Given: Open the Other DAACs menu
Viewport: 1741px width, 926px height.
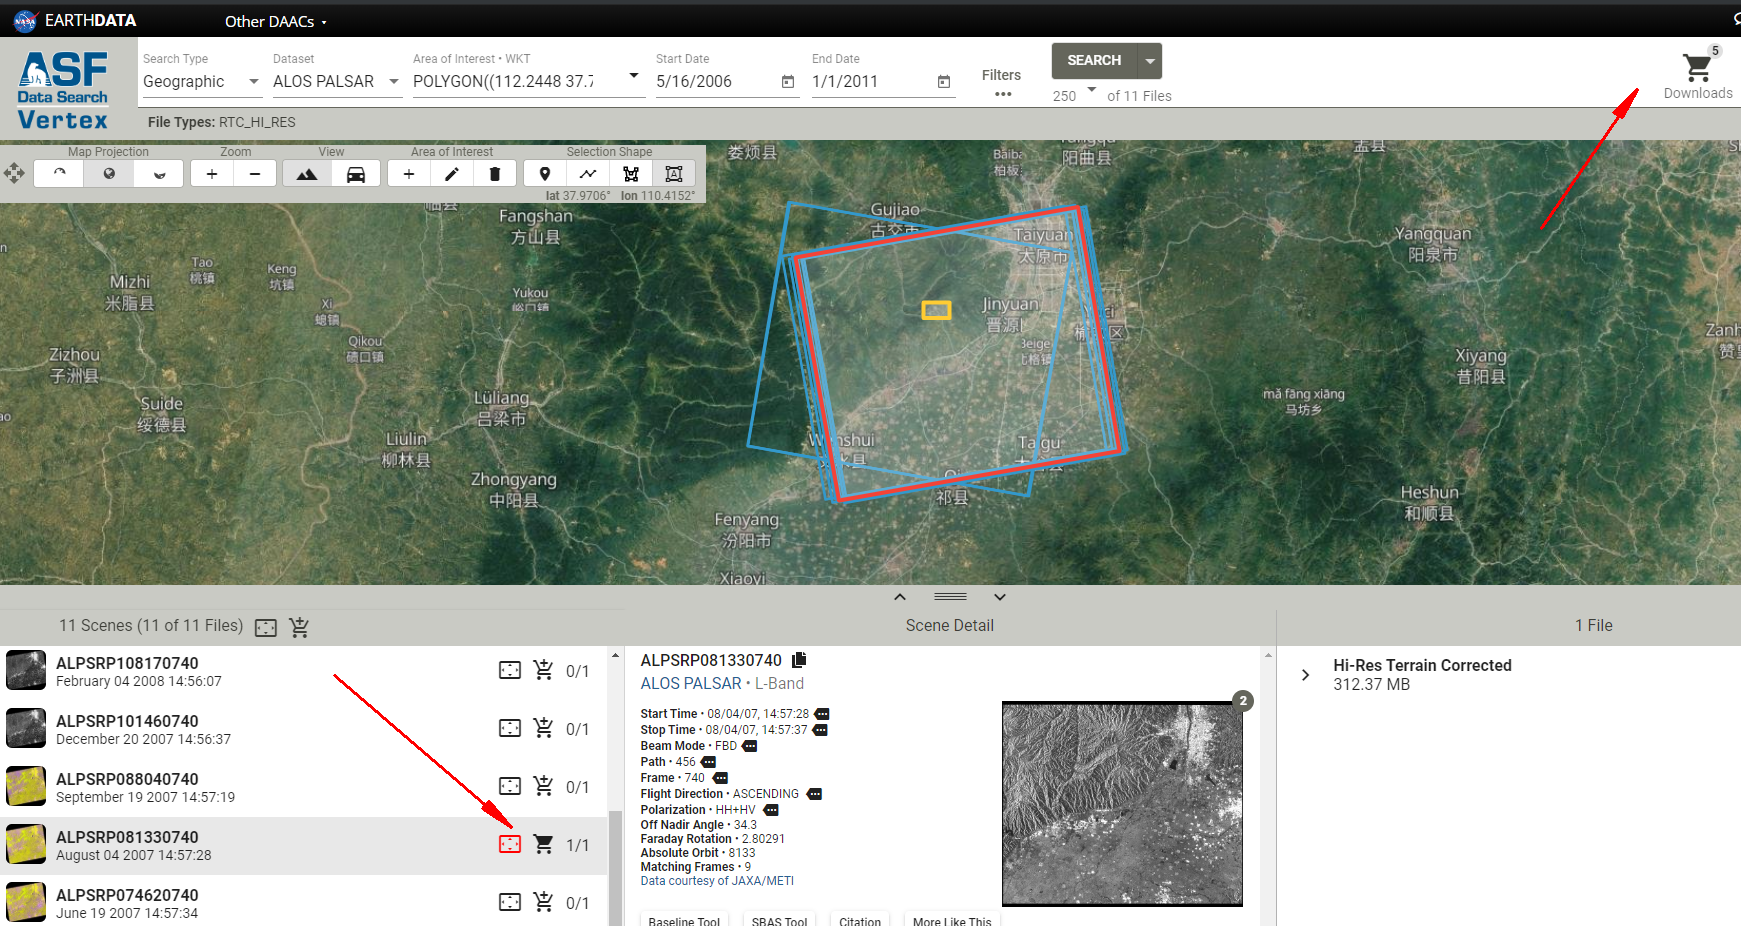Looking at the screenshot, I should coord(272,21).
